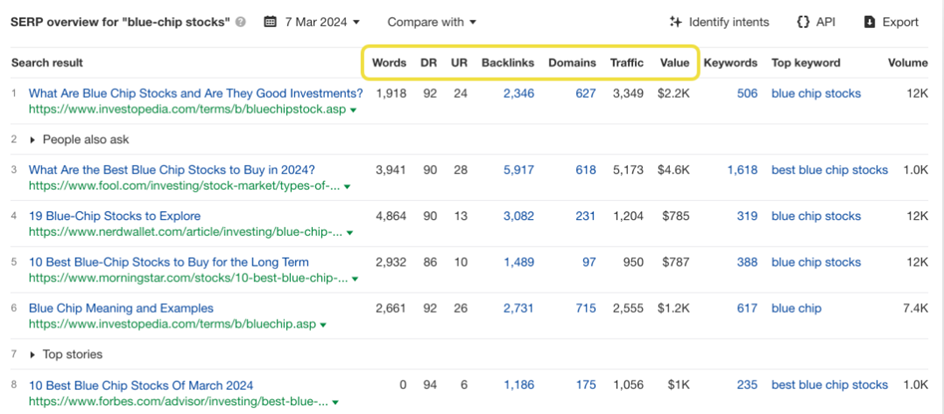
Task: Click backlinks count 1,186
Action: pos(518,385)
